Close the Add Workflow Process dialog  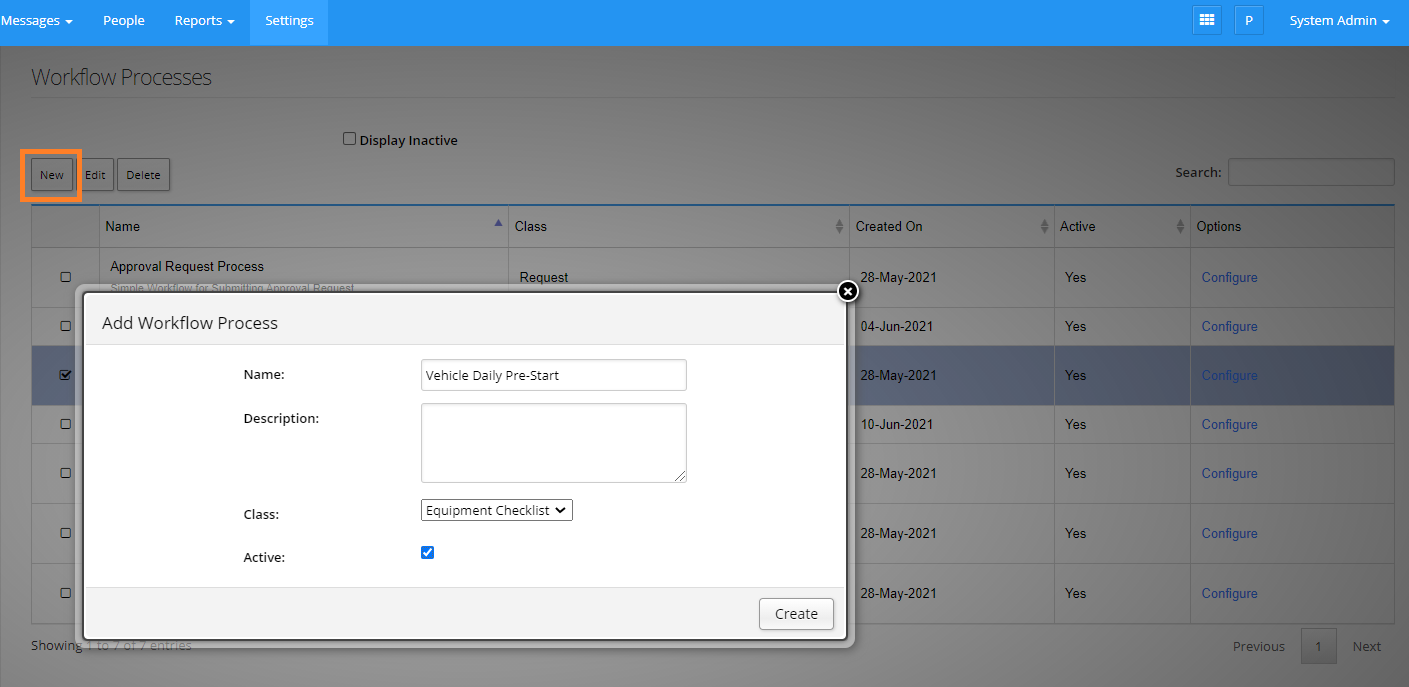847,291
